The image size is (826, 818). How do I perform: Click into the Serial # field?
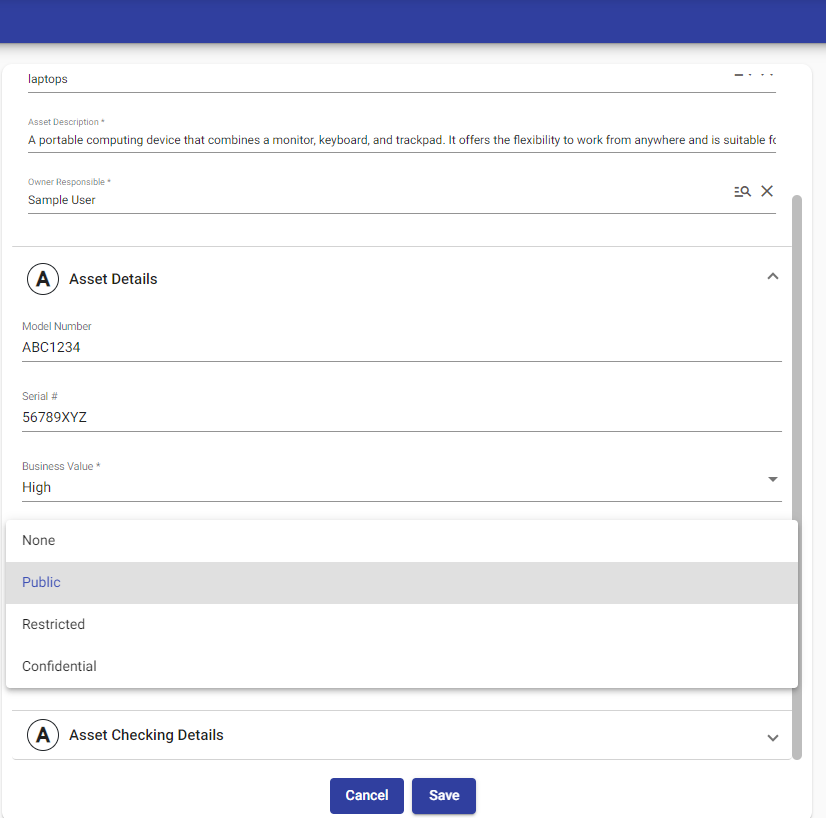tap(400, 418)
